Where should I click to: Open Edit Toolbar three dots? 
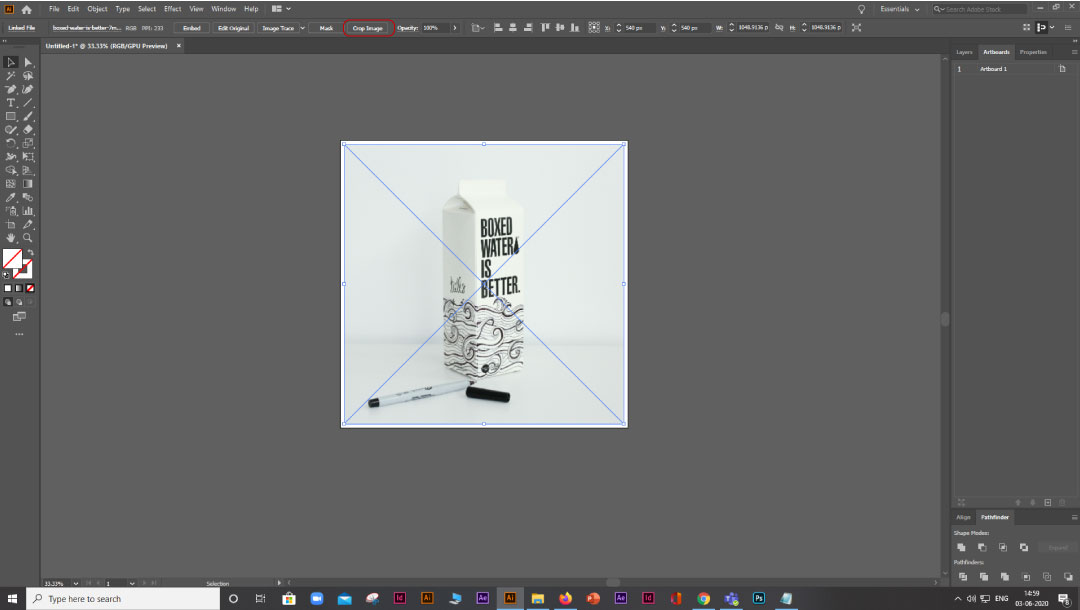pos(19,334)
